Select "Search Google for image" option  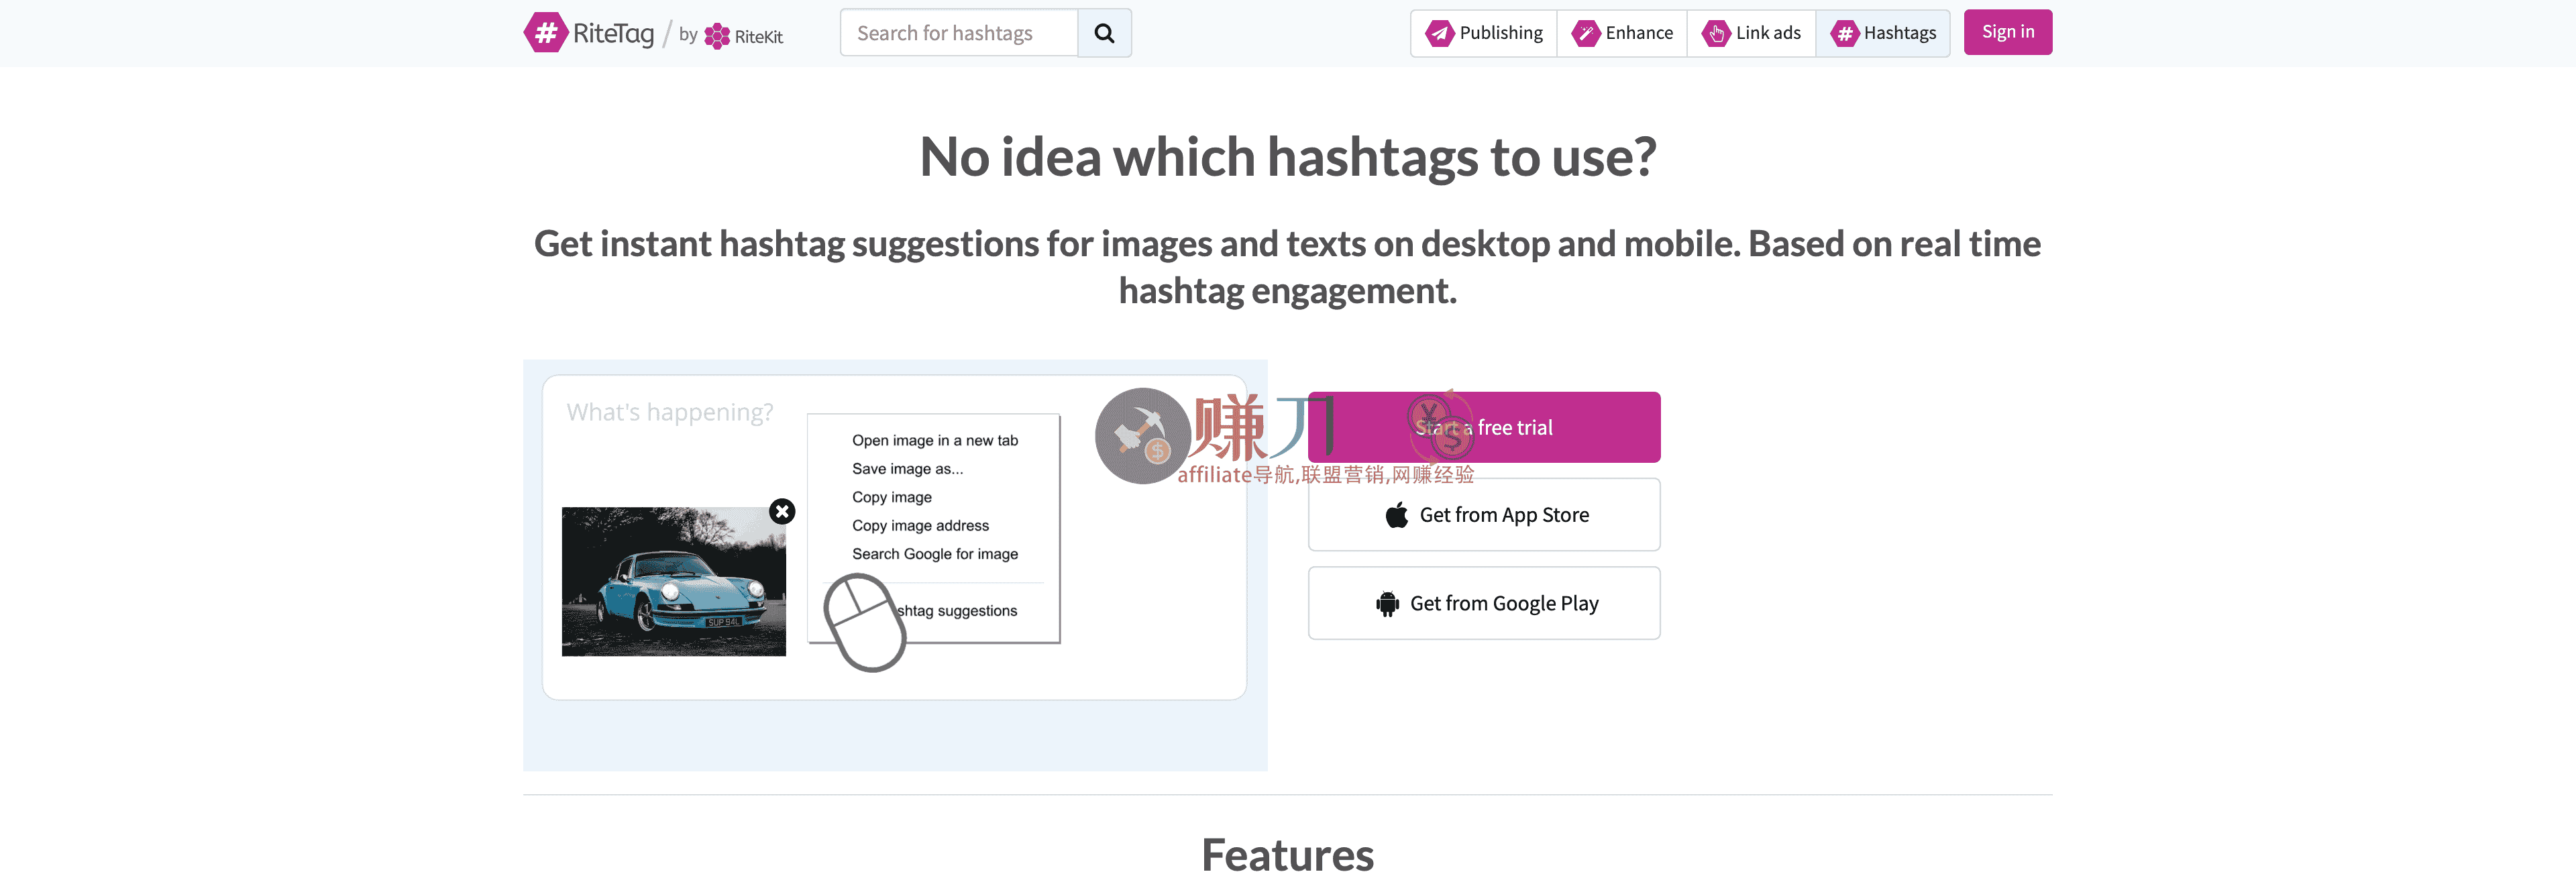pos(934,554)
